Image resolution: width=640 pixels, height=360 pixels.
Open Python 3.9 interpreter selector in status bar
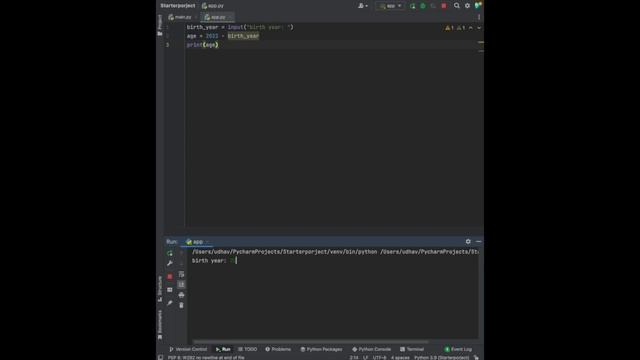pyautogui.click(x=442, y=357)
